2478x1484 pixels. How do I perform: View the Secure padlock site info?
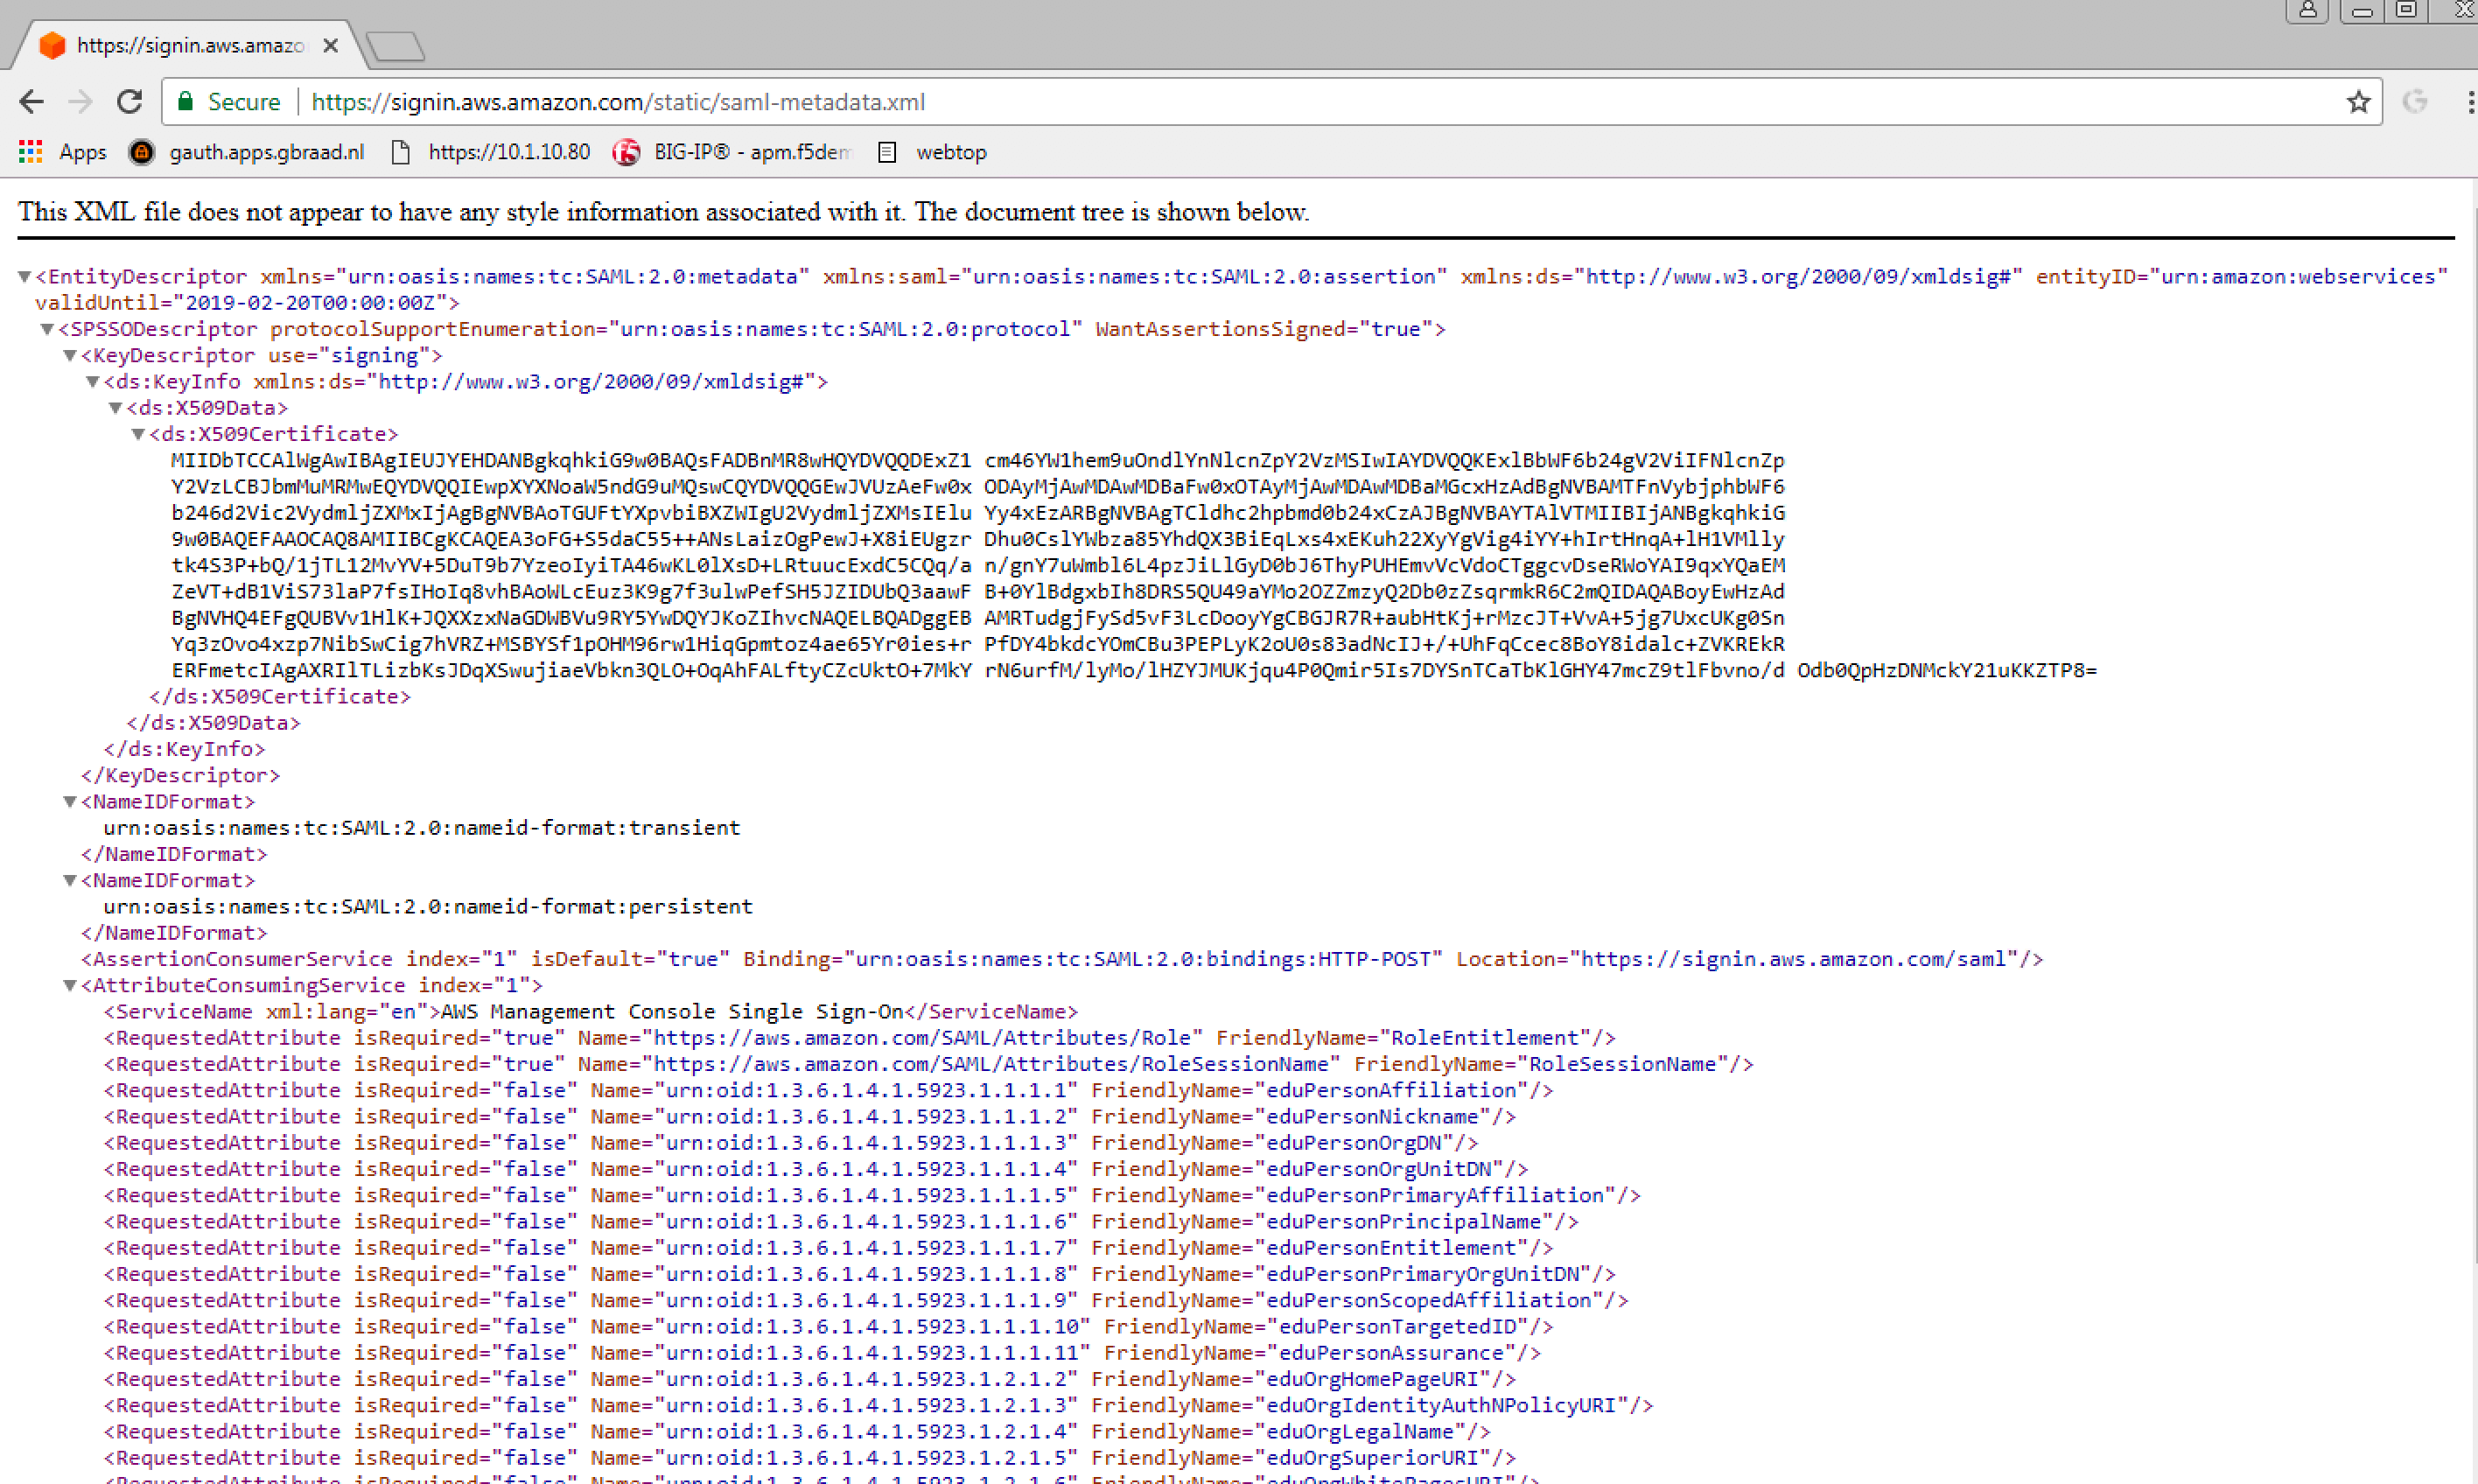pos(229,102)
